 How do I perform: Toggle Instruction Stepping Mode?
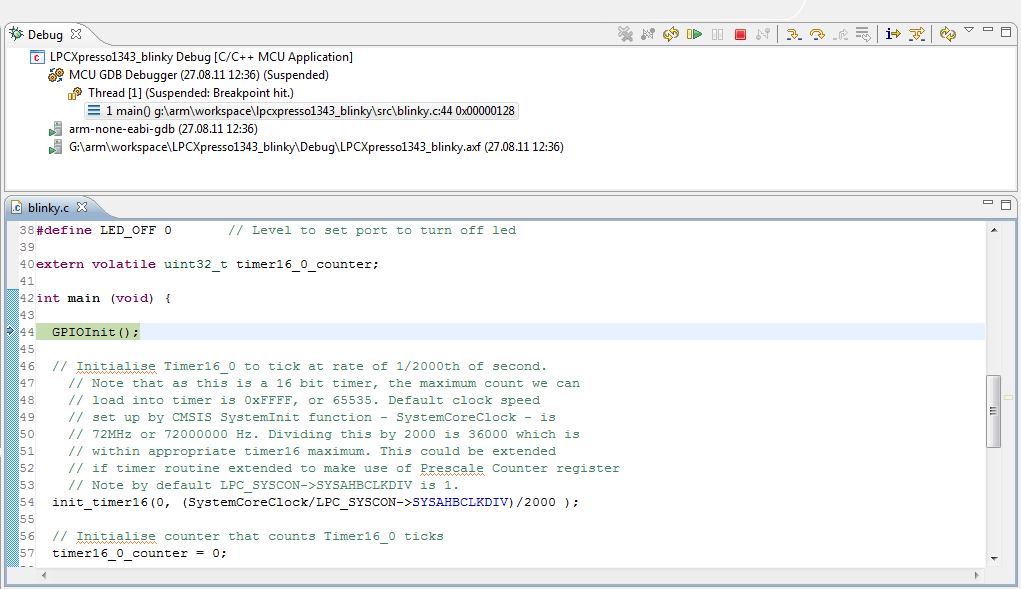pos(893,34)
